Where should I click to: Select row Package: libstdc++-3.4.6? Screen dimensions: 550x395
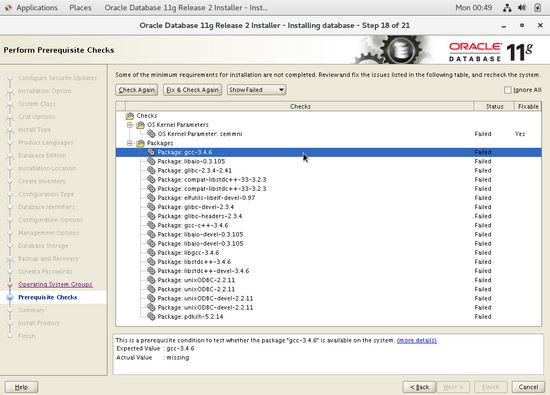[329, 262]
